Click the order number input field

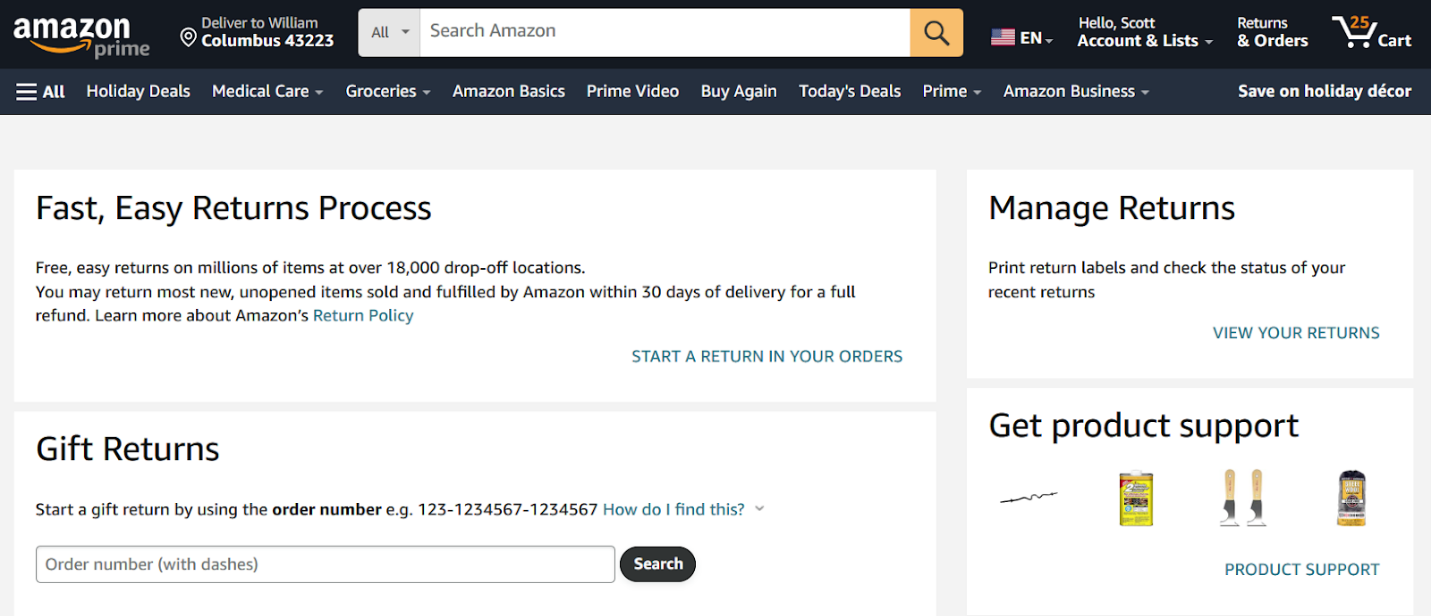(x=325, y=564)
